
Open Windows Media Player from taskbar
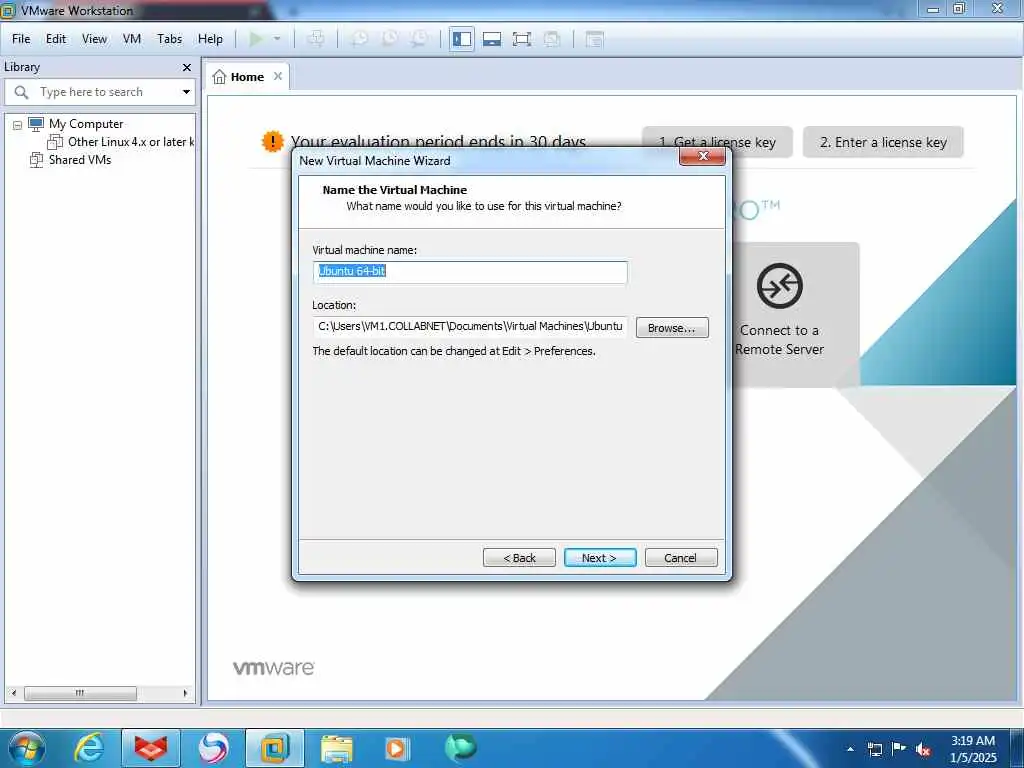[x=396, y=748]
